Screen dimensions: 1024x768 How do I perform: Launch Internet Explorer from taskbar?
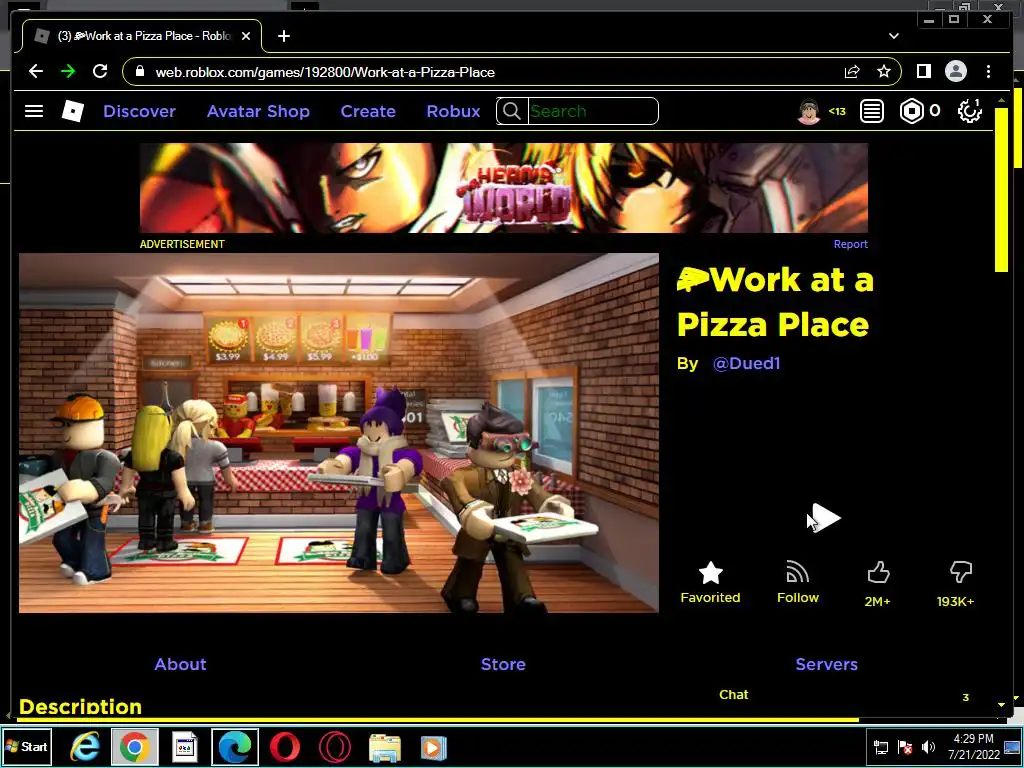[x=85, y=747]
